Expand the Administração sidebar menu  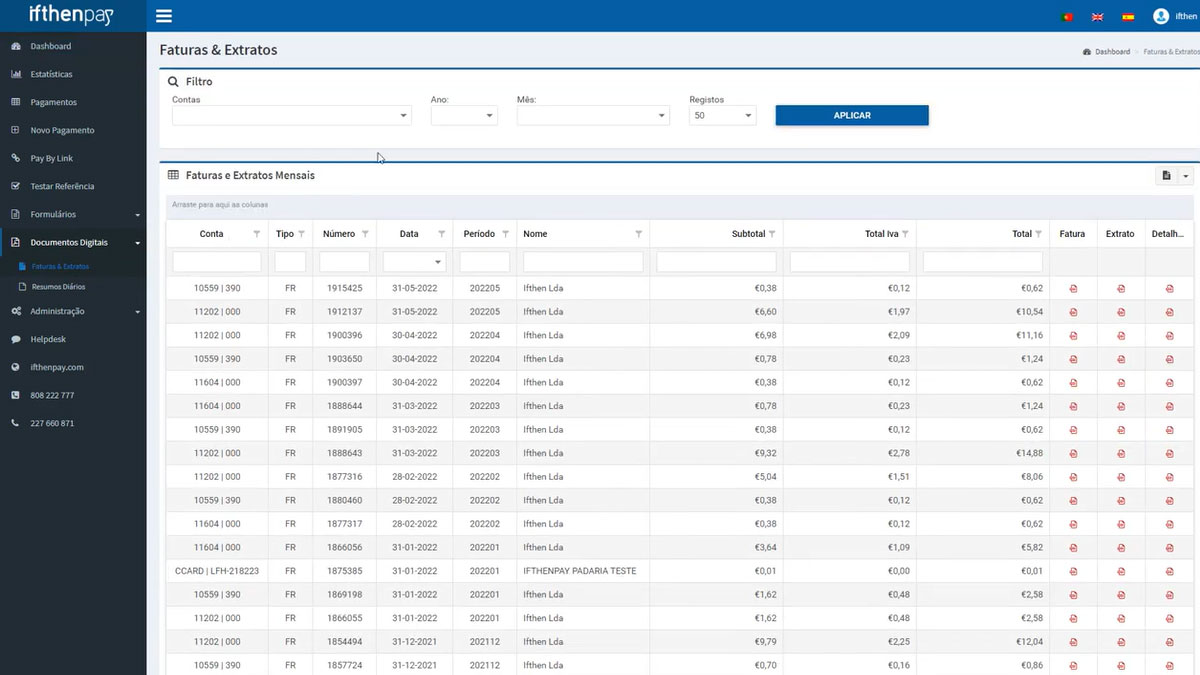pos(73,311)
